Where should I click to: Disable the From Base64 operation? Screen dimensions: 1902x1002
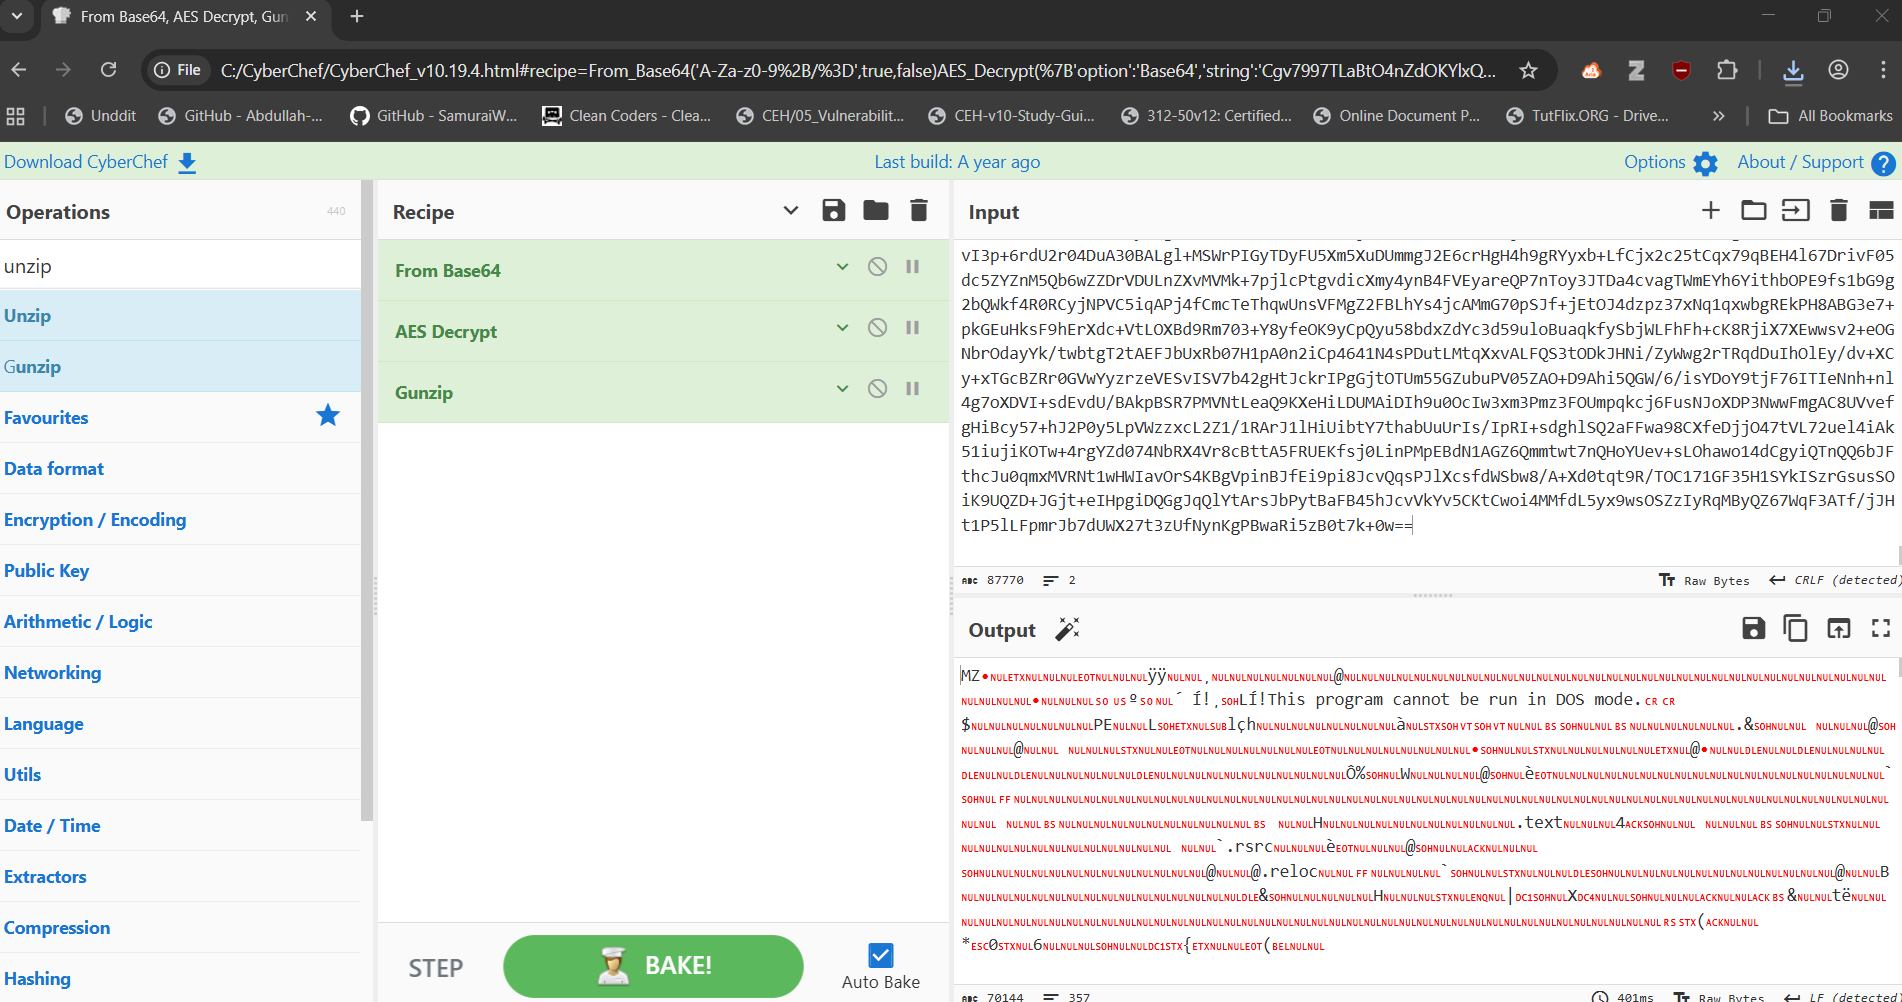coord(877,267)
